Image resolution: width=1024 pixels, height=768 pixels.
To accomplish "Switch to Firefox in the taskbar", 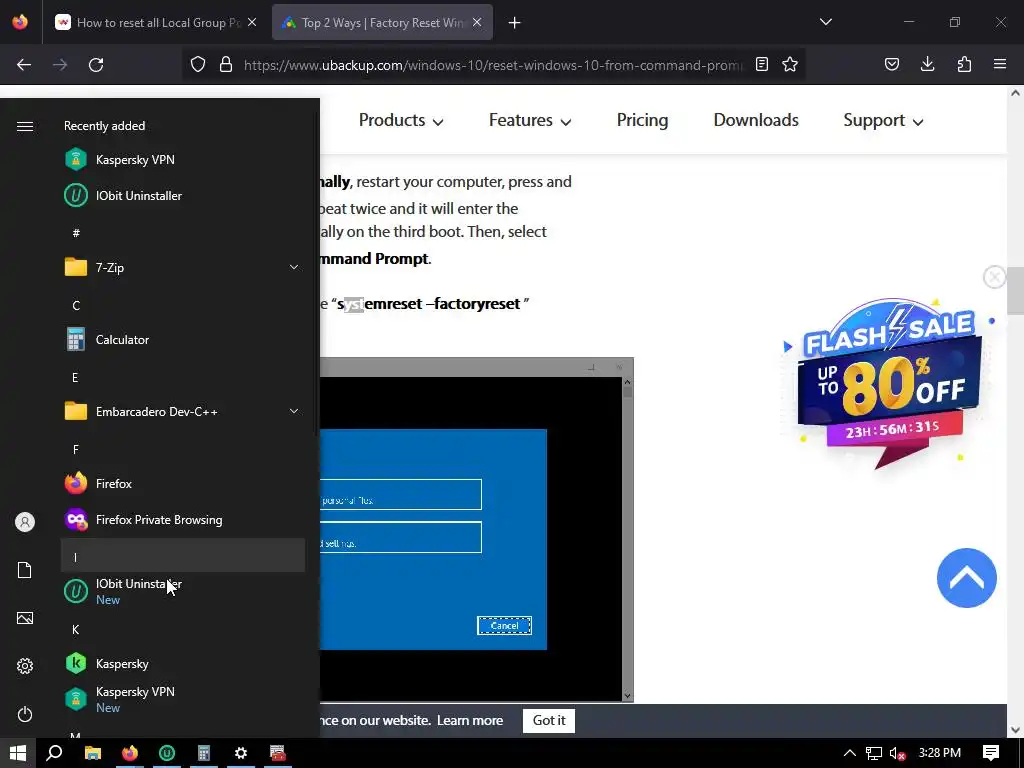I will point(130,753).
